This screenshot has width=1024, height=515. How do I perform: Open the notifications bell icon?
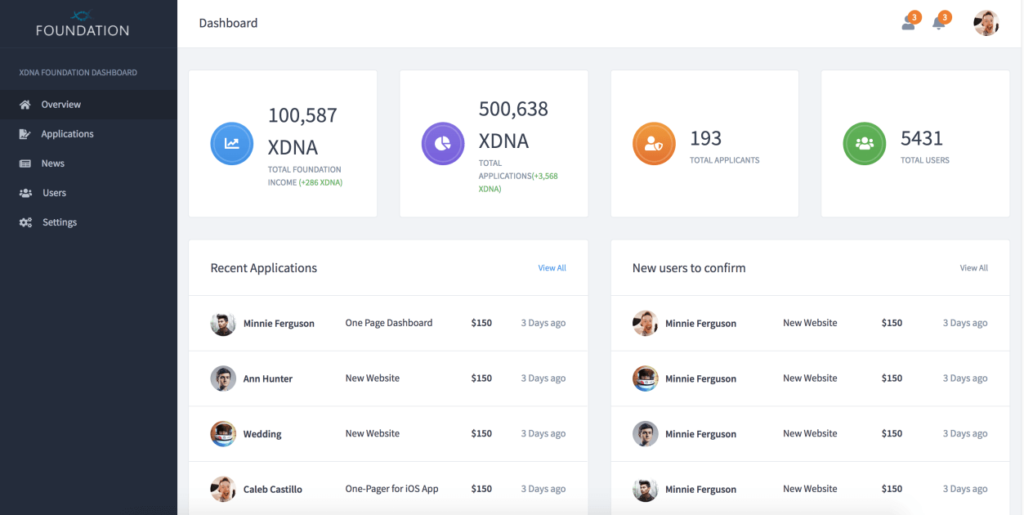pos(940,22)
